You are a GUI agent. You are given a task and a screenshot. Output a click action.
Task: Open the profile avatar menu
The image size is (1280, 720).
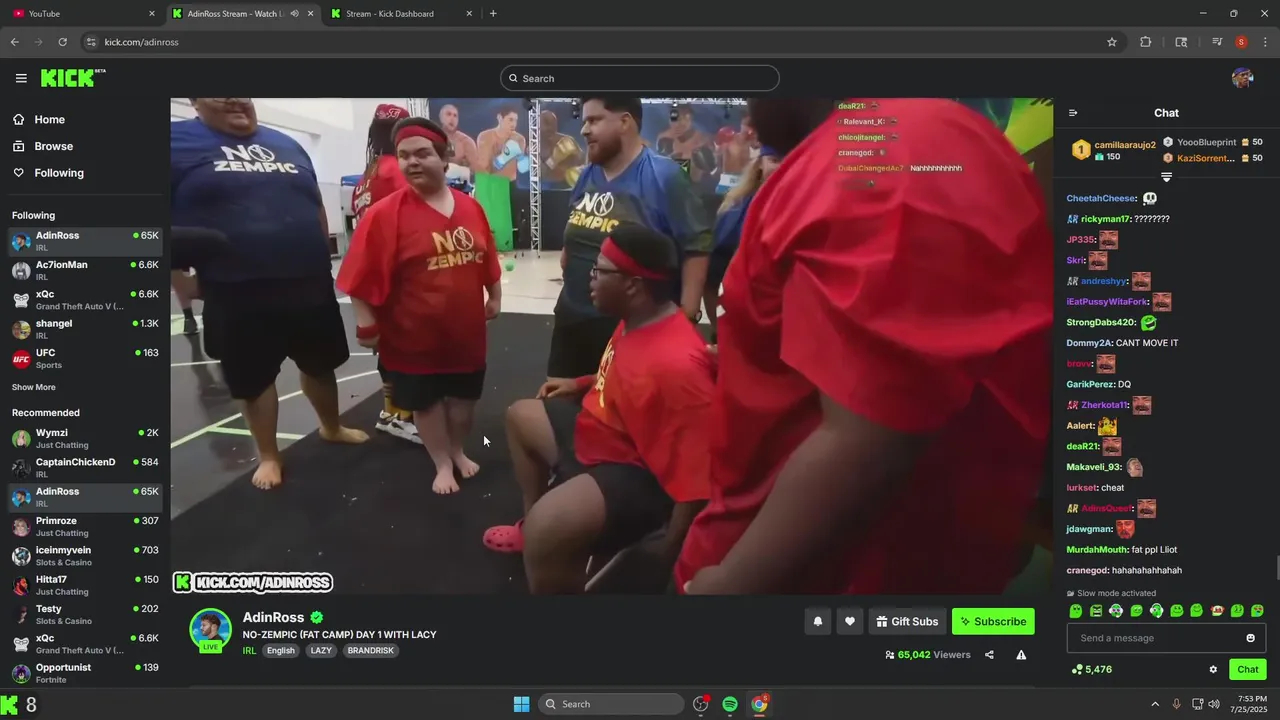pos(1242,78)
